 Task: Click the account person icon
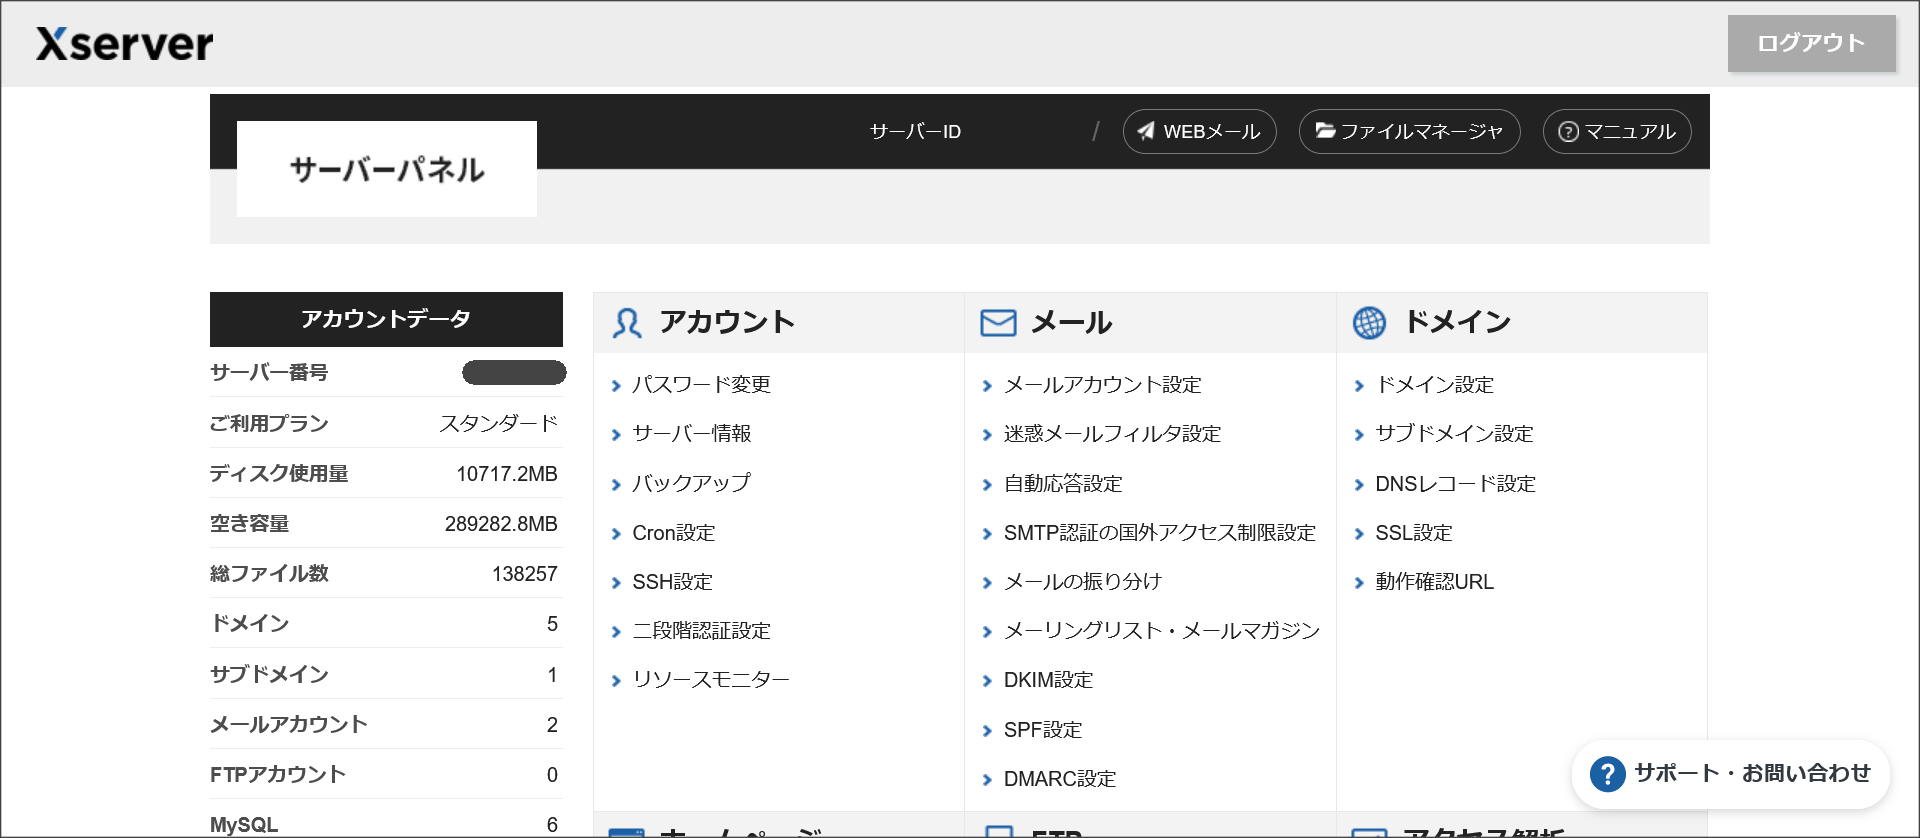click(627, 323)
